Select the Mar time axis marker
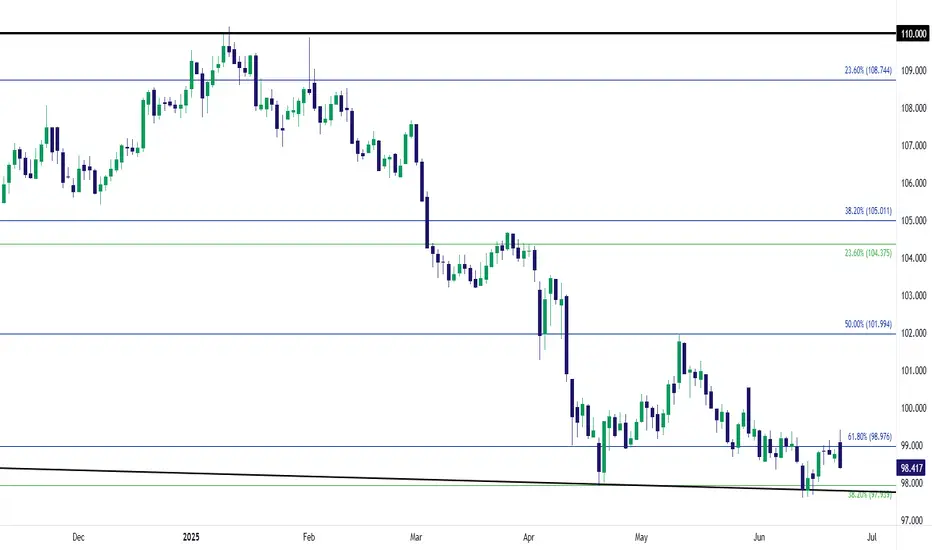Viewport: 932px width, 550px height. pos(416,537)
